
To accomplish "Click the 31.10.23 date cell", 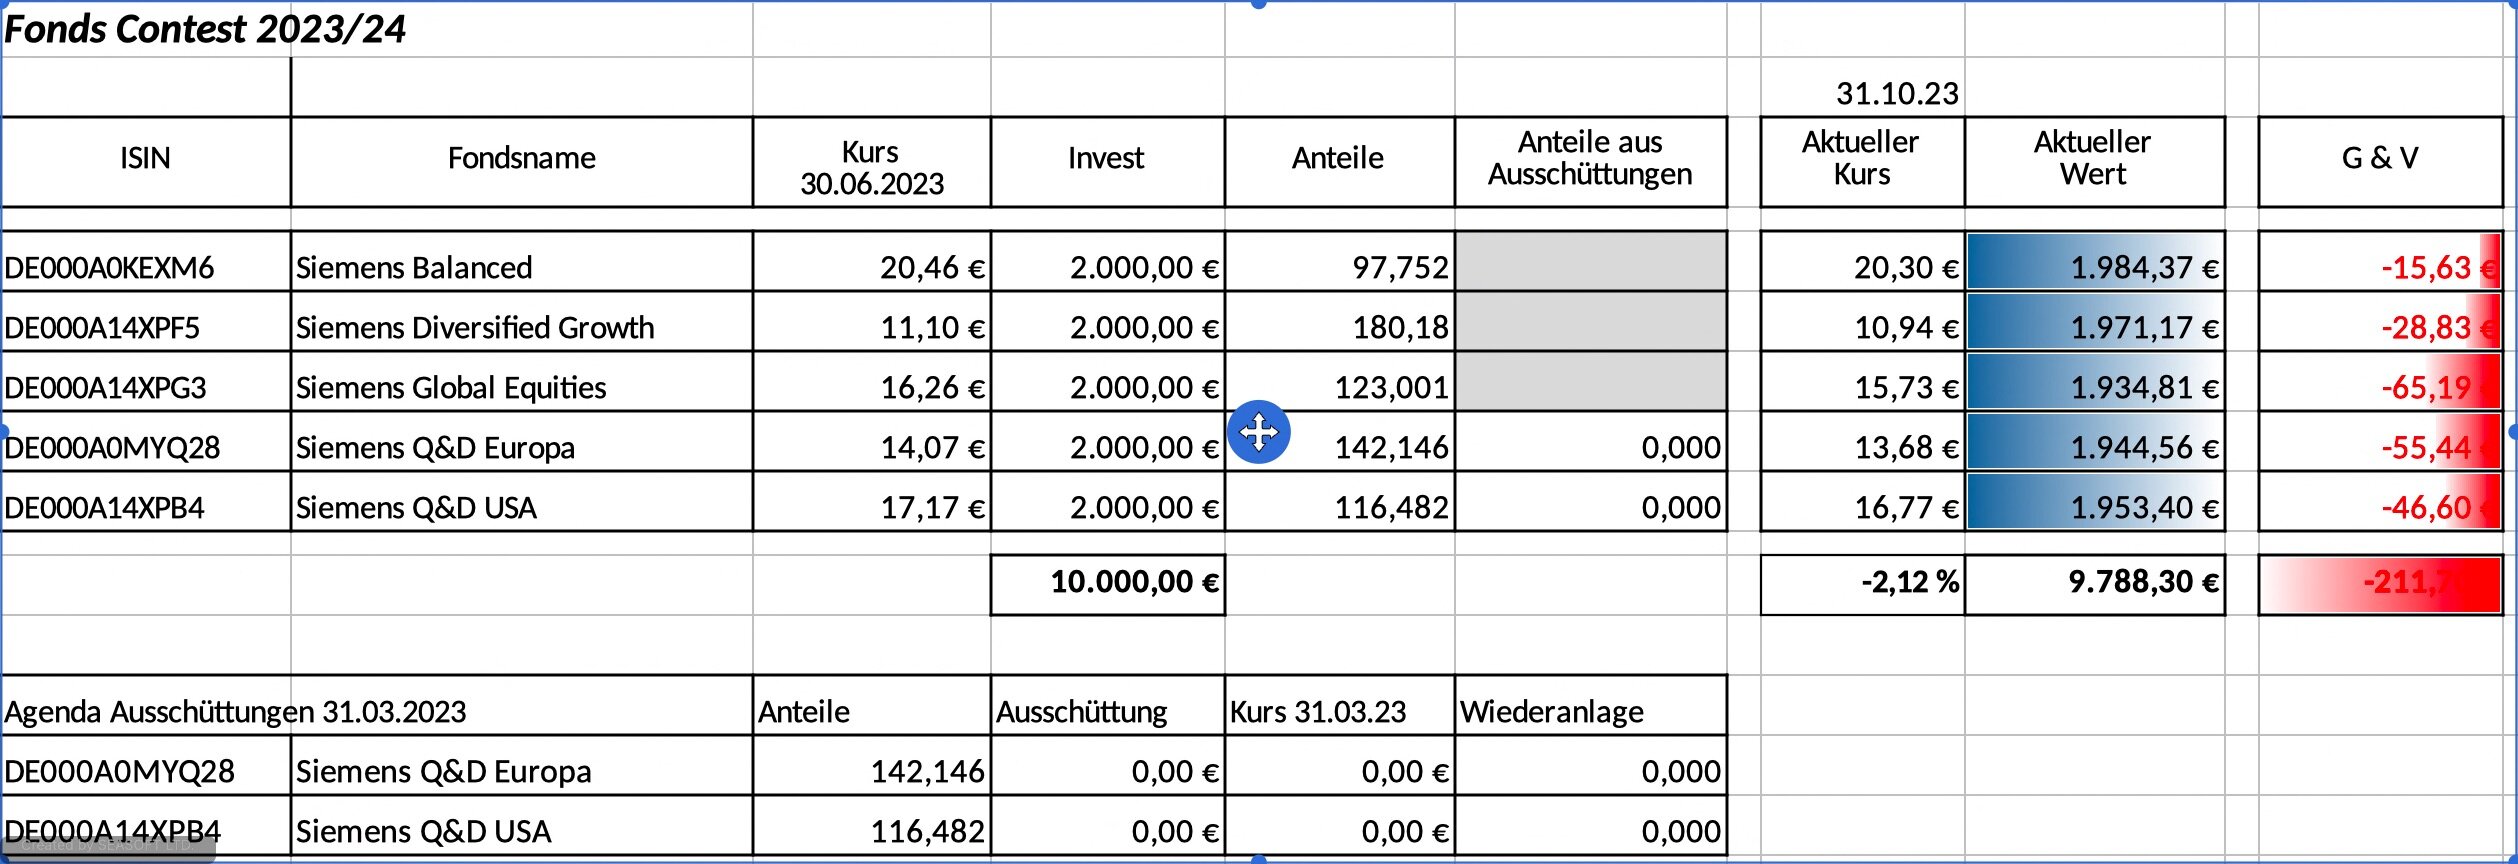I will pyautogui.click(x=1896, y=94).
